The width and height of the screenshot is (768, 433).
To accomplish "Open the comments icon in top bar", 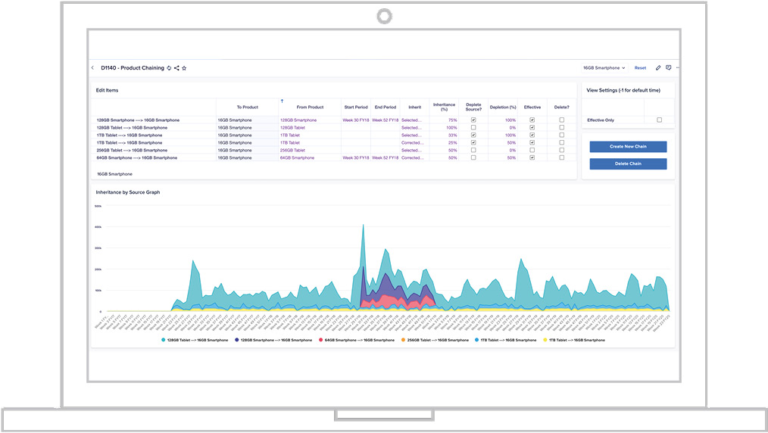I will pyautogui.click(x=669, y=68).
